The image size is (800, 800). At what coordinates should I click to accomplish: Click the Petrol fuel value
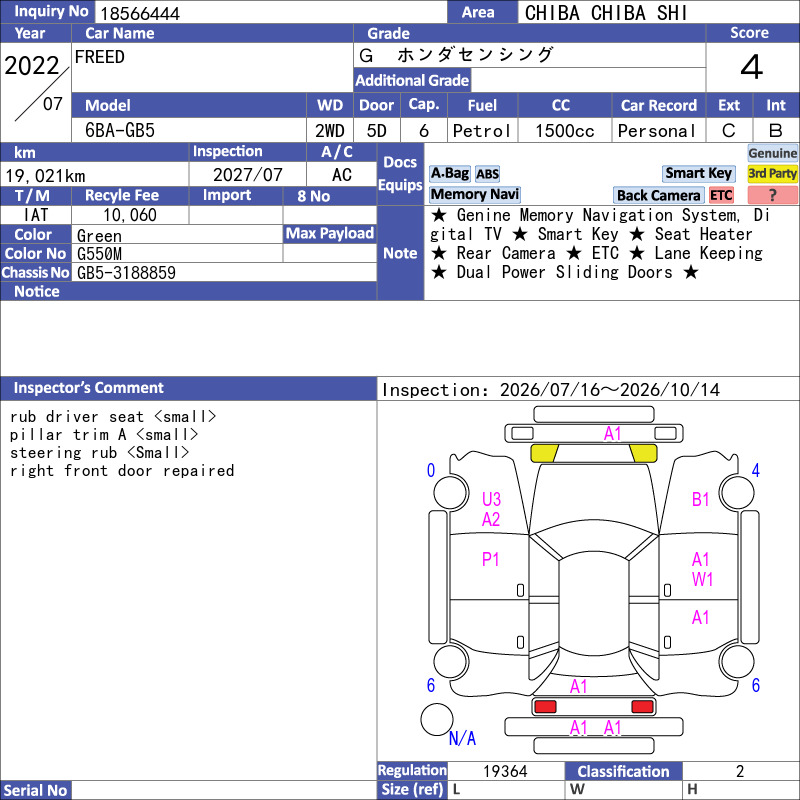(x=482, y=131)
